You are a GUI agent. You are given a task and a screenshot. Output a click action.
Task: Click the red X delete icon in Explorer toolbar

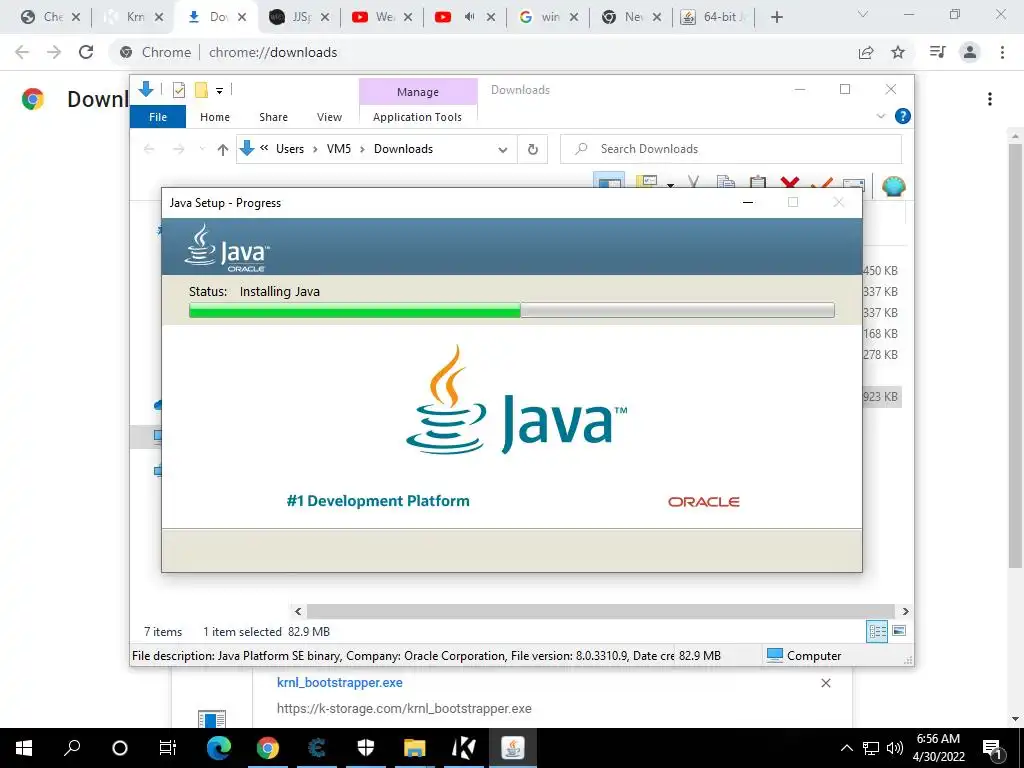click(x=790, y=183)
